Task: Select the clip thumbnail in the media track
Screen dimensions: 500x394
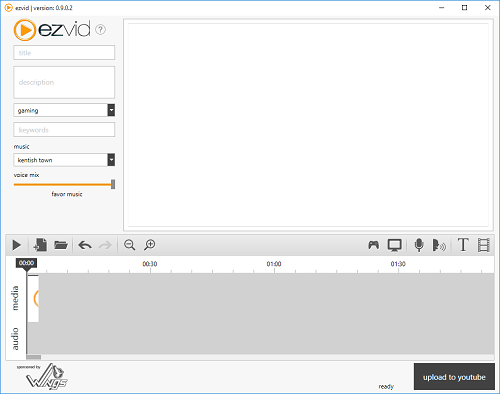Action: pyautogui.click(x=33, y=298)
